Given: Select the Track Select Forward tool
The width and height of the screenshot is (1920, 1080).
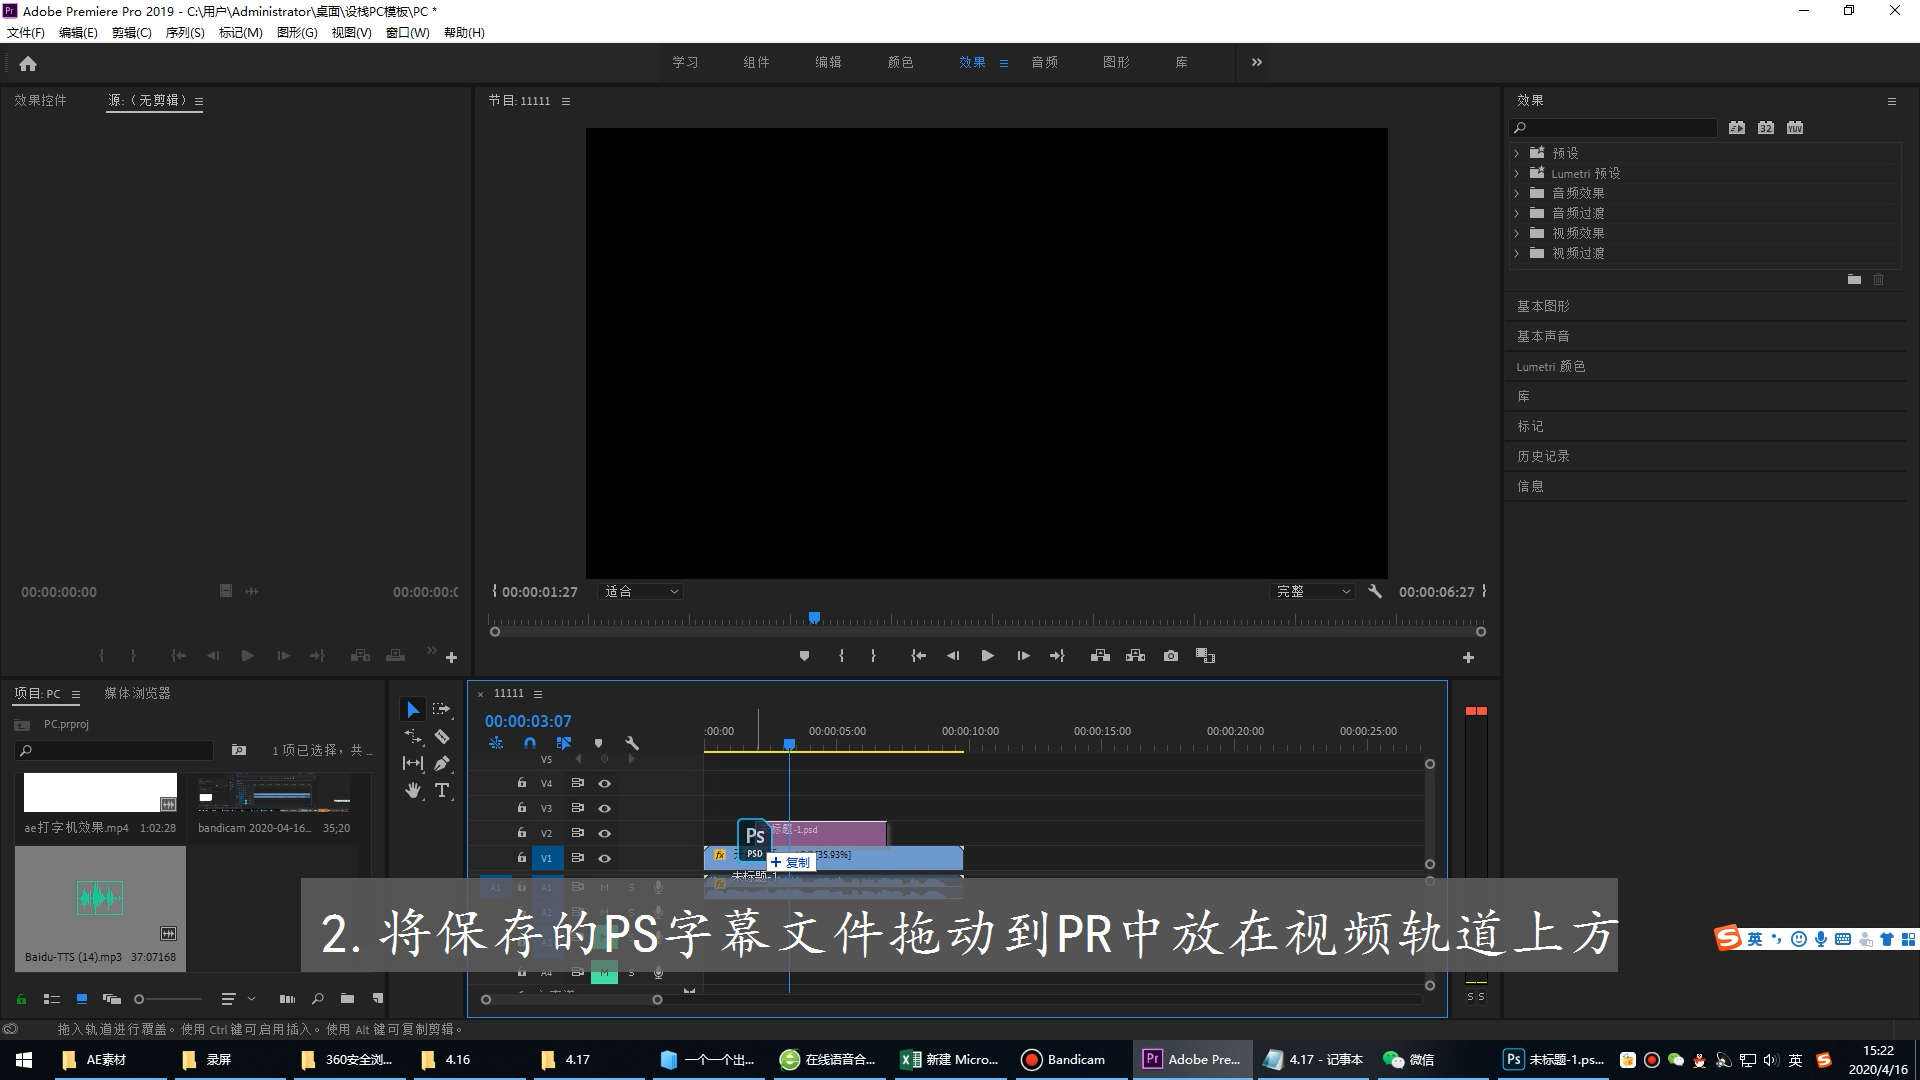Looking at the screenshot, I should tap(441, 709).
